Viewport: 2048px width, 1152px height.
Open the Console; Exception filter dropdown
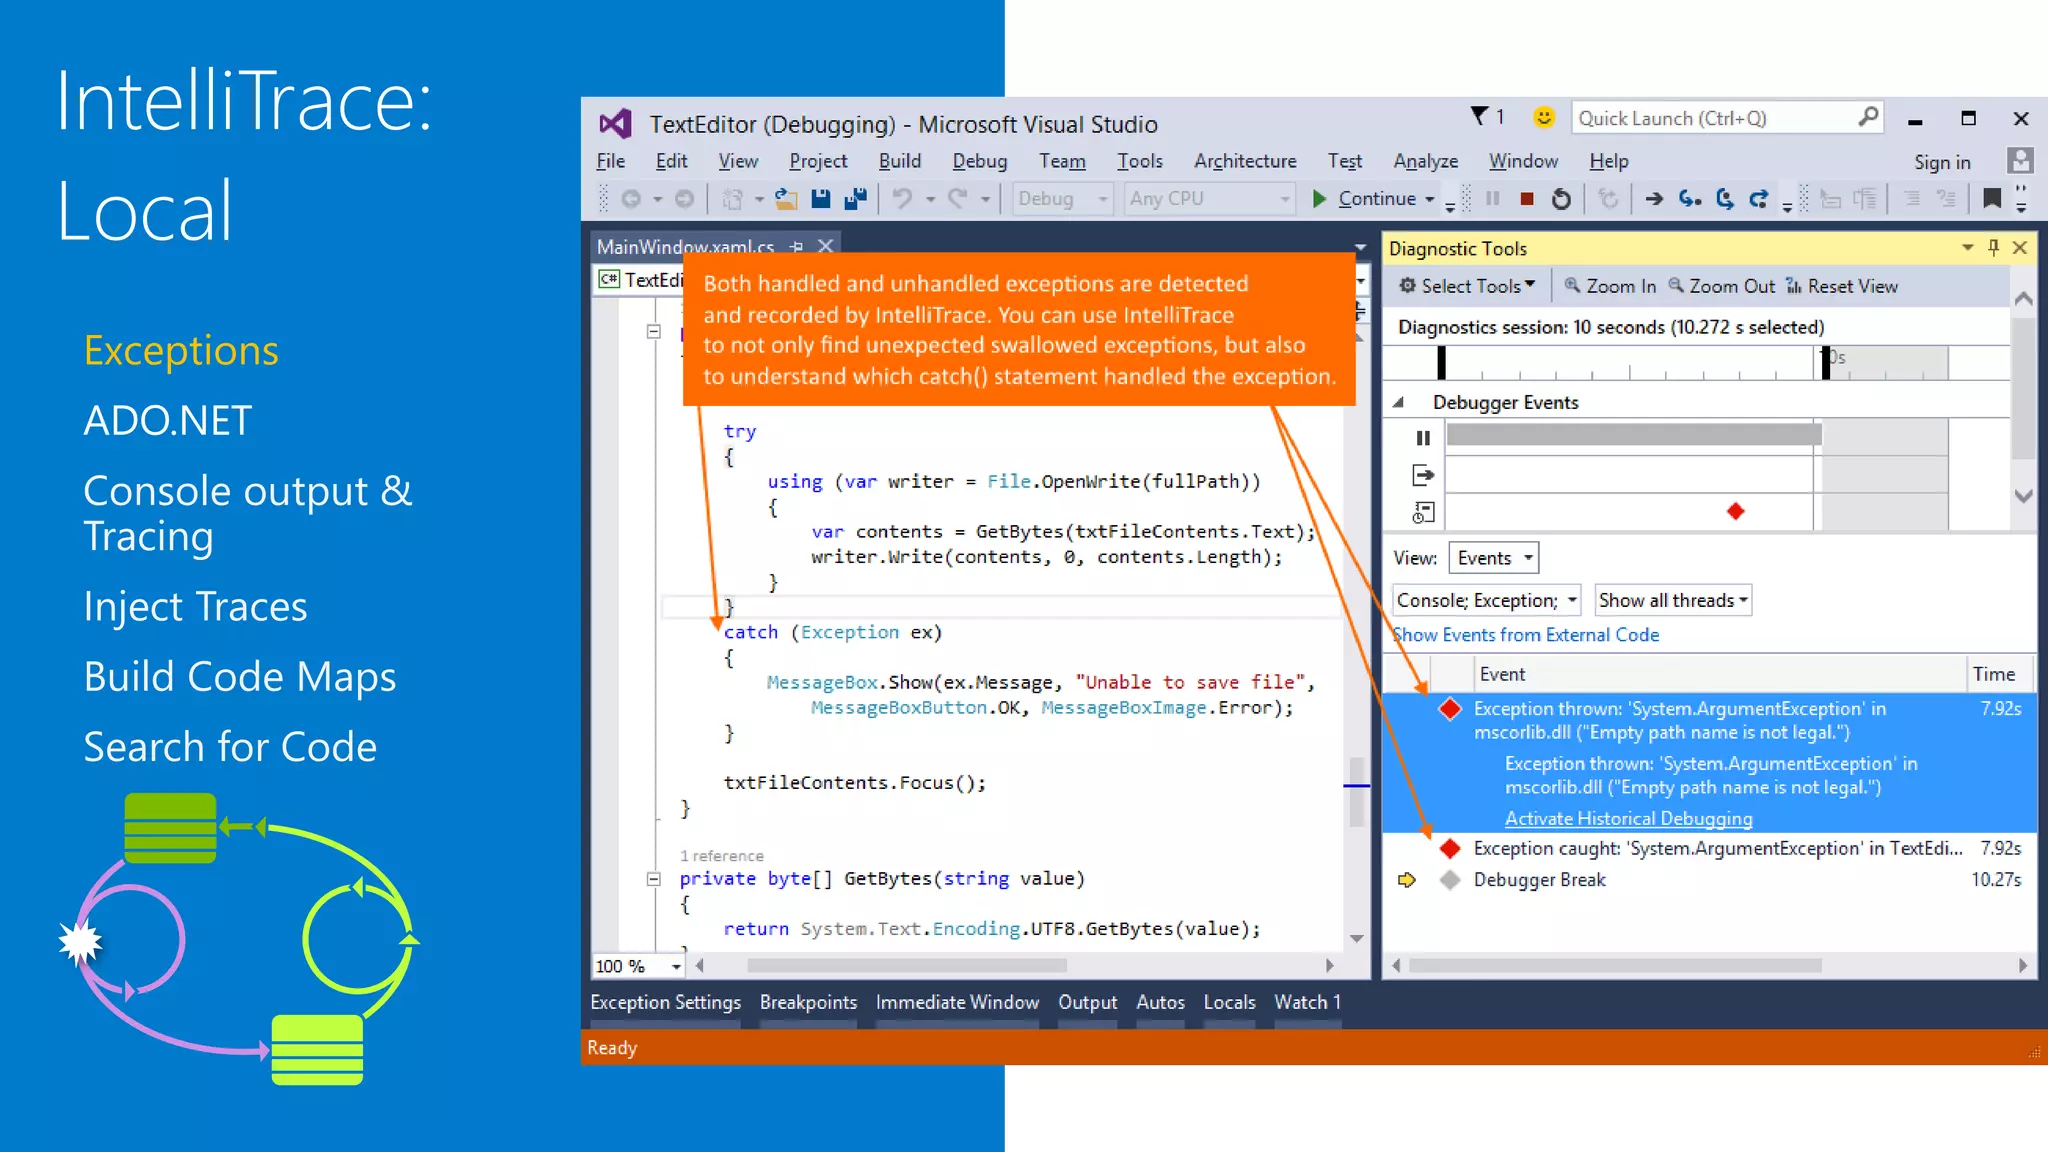tap(1486, 600)
